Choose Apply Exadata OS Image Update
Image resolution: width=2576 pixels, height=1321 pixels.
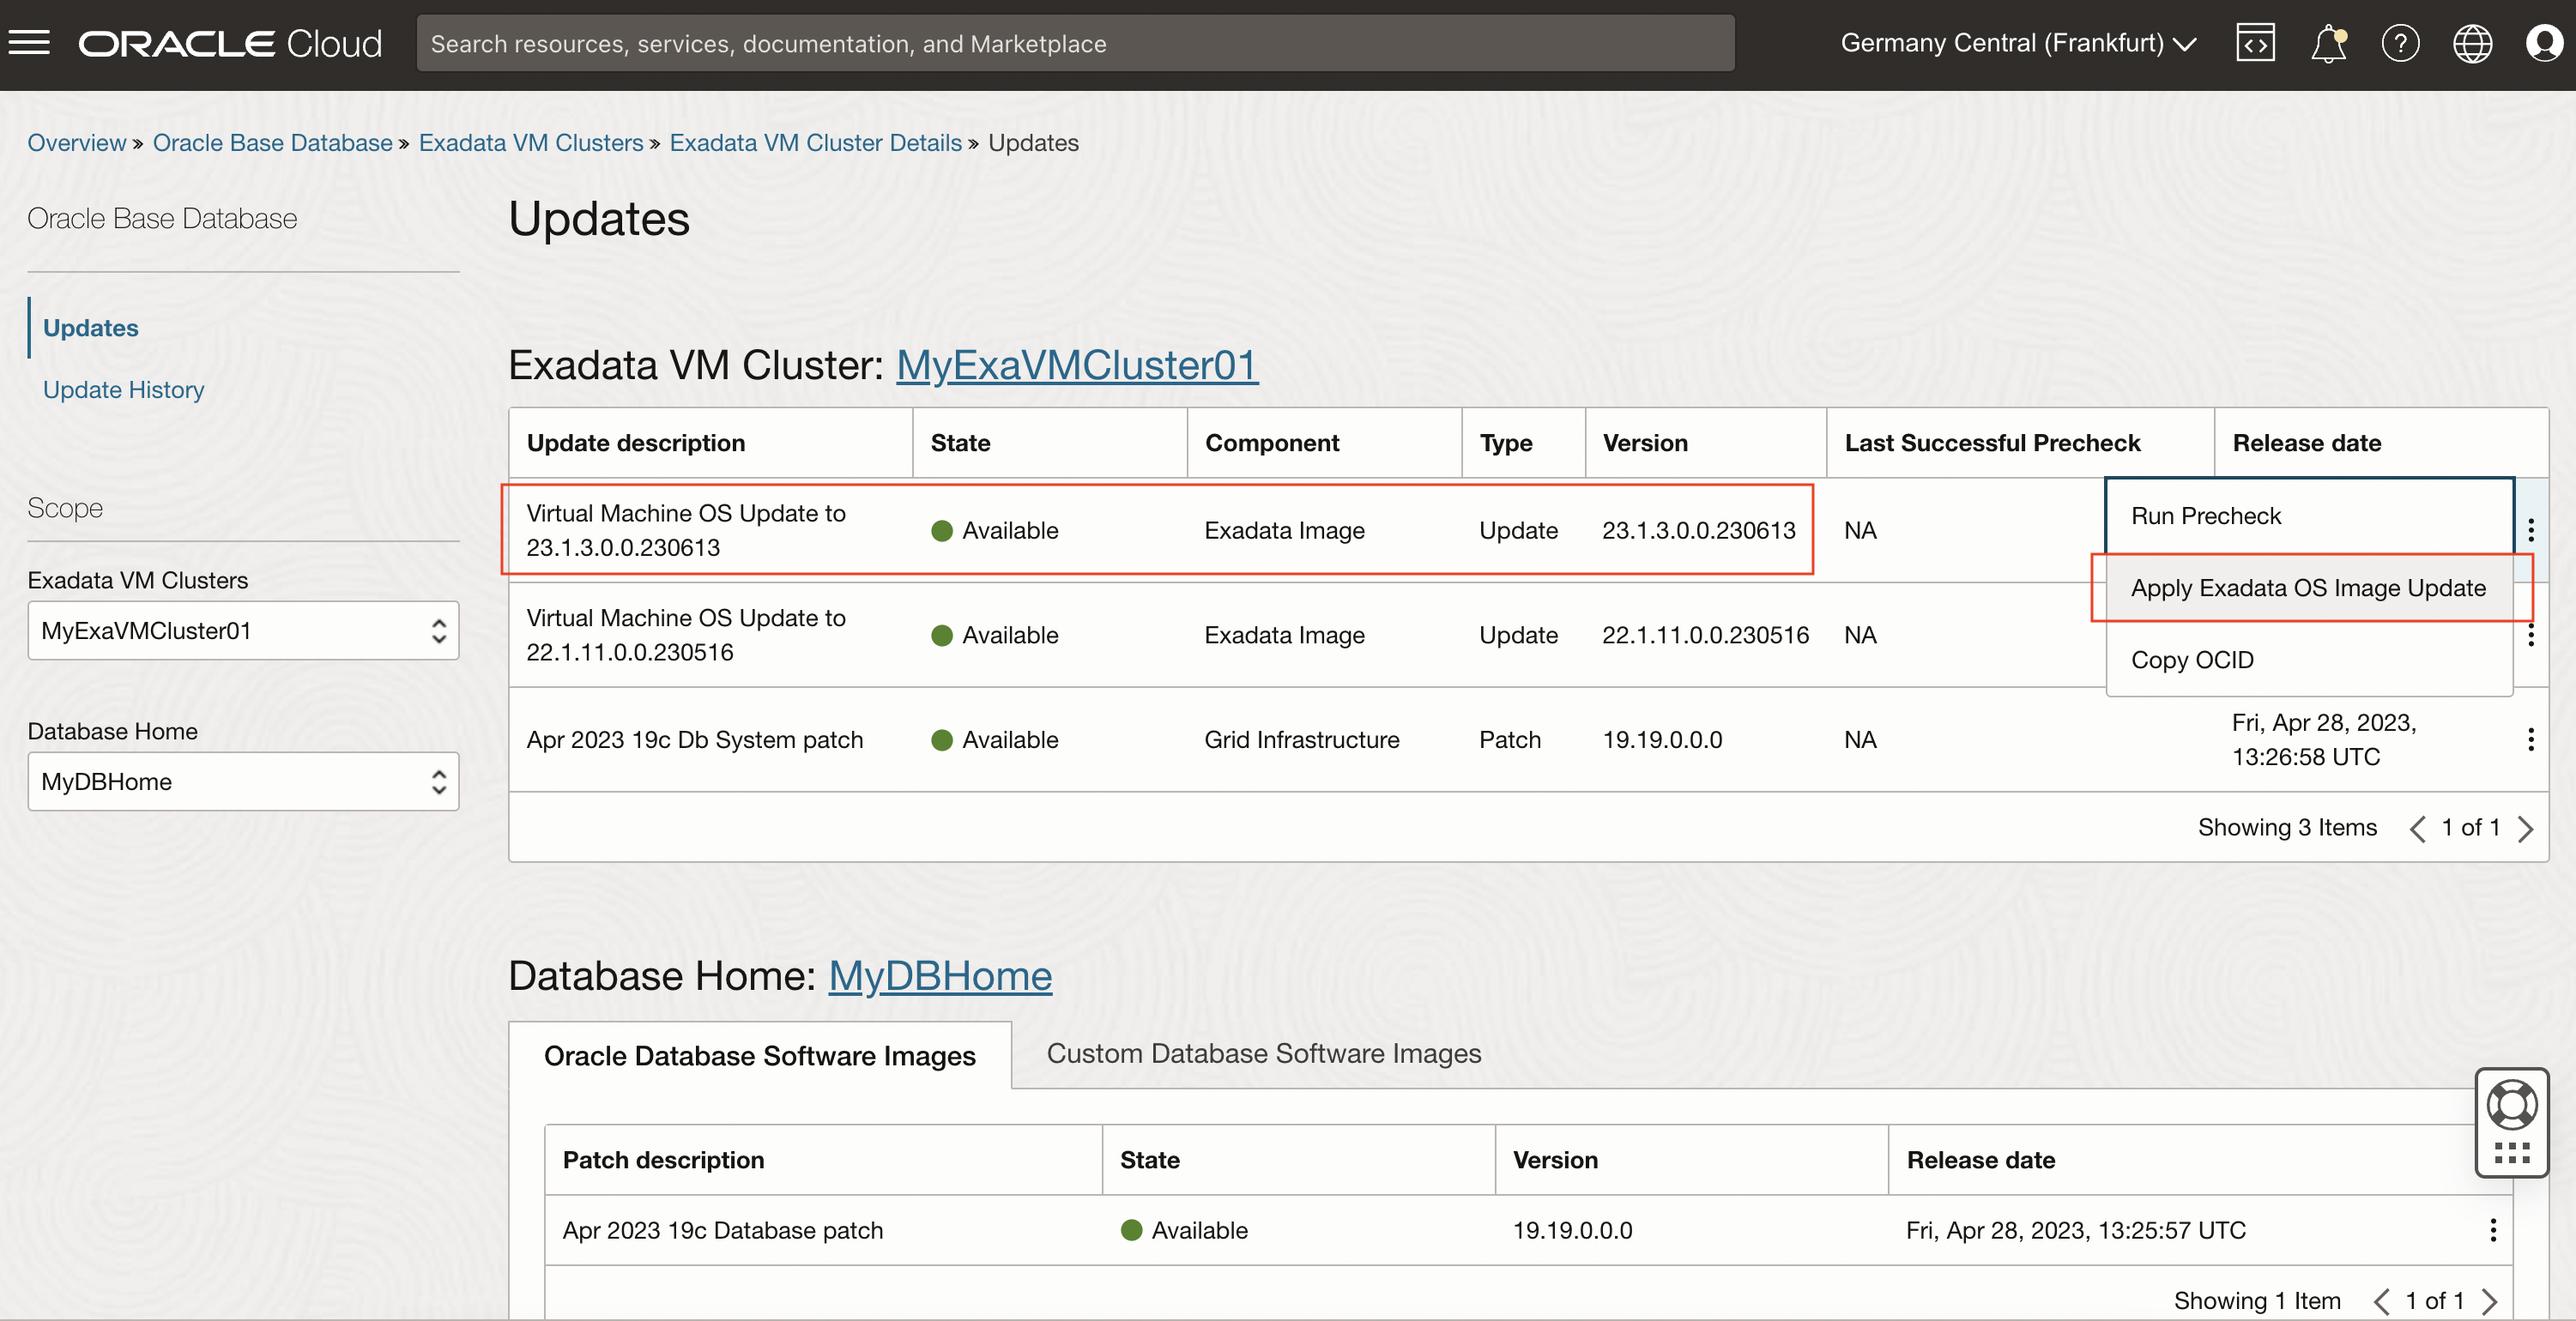coord(2308,588)
